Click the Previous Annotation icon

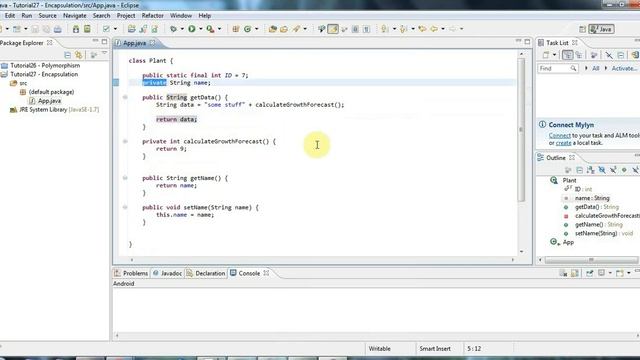click(404, 29)
